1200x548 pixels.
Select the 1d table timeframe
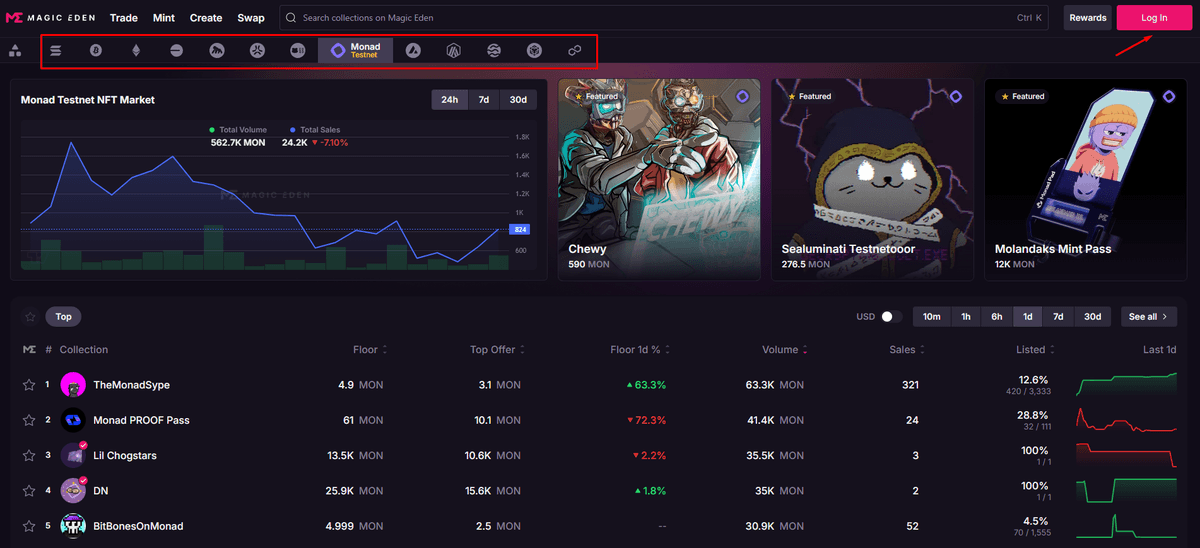click(1028, 317)
